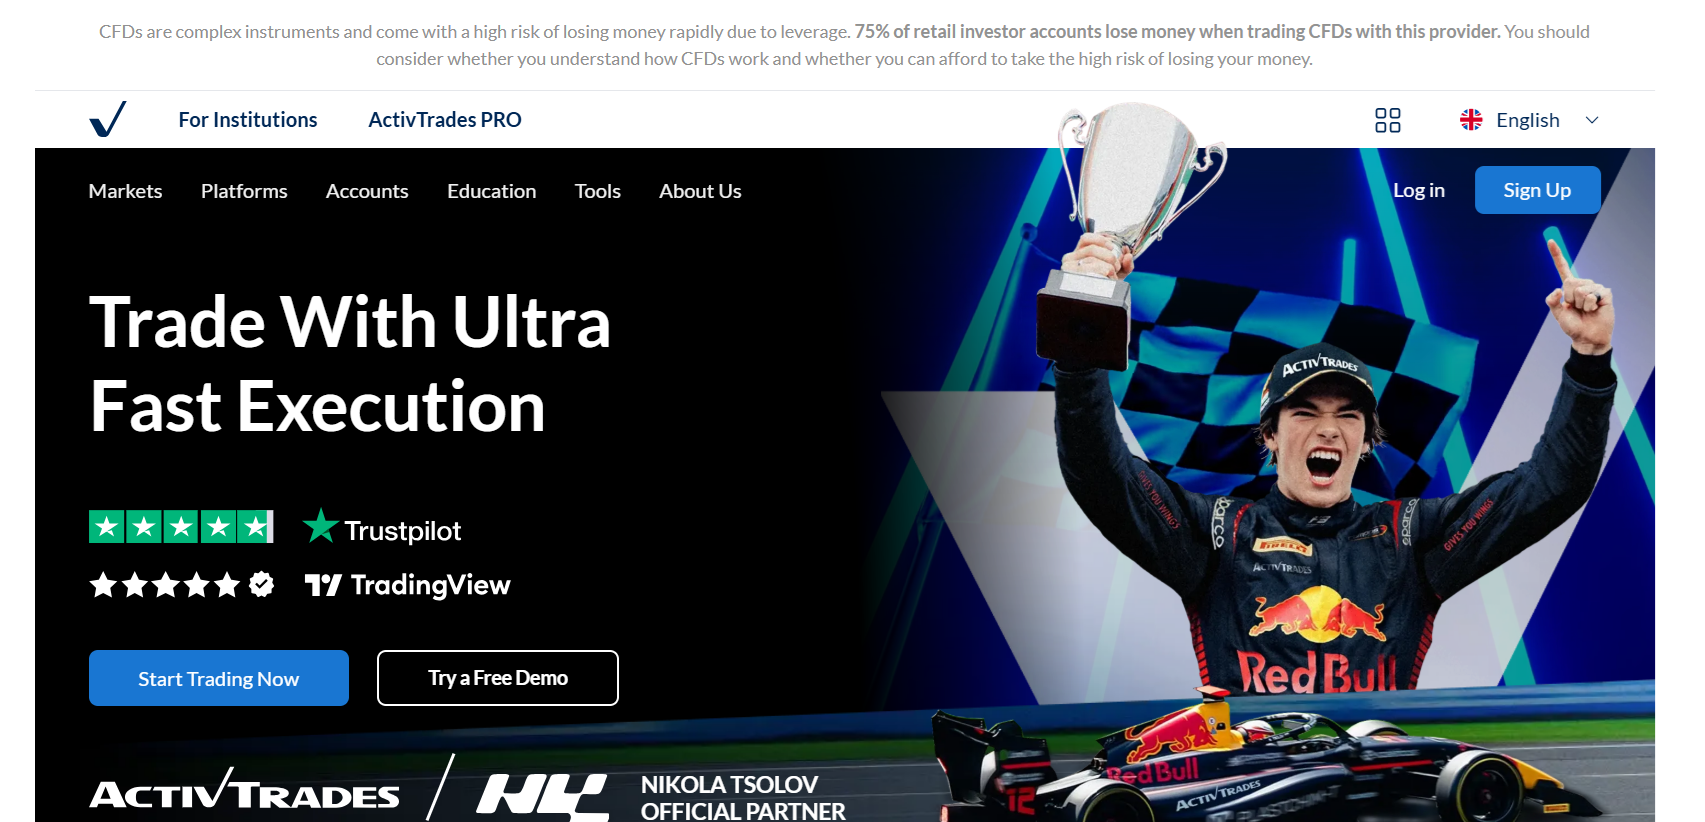The height and width of the screenshot is (822, 1705).
Task: Open the Tools menu
Action: point(597,191)
